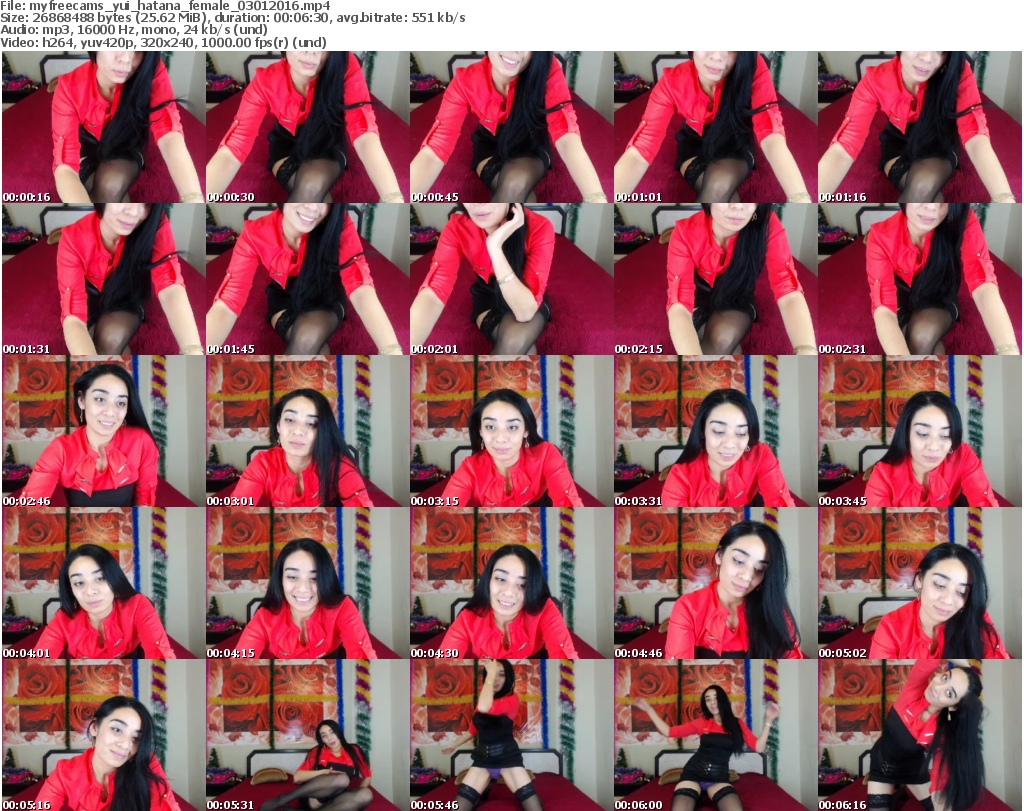
Task: Select the thumbnail stamped 00:05:46
Action: 511,735
